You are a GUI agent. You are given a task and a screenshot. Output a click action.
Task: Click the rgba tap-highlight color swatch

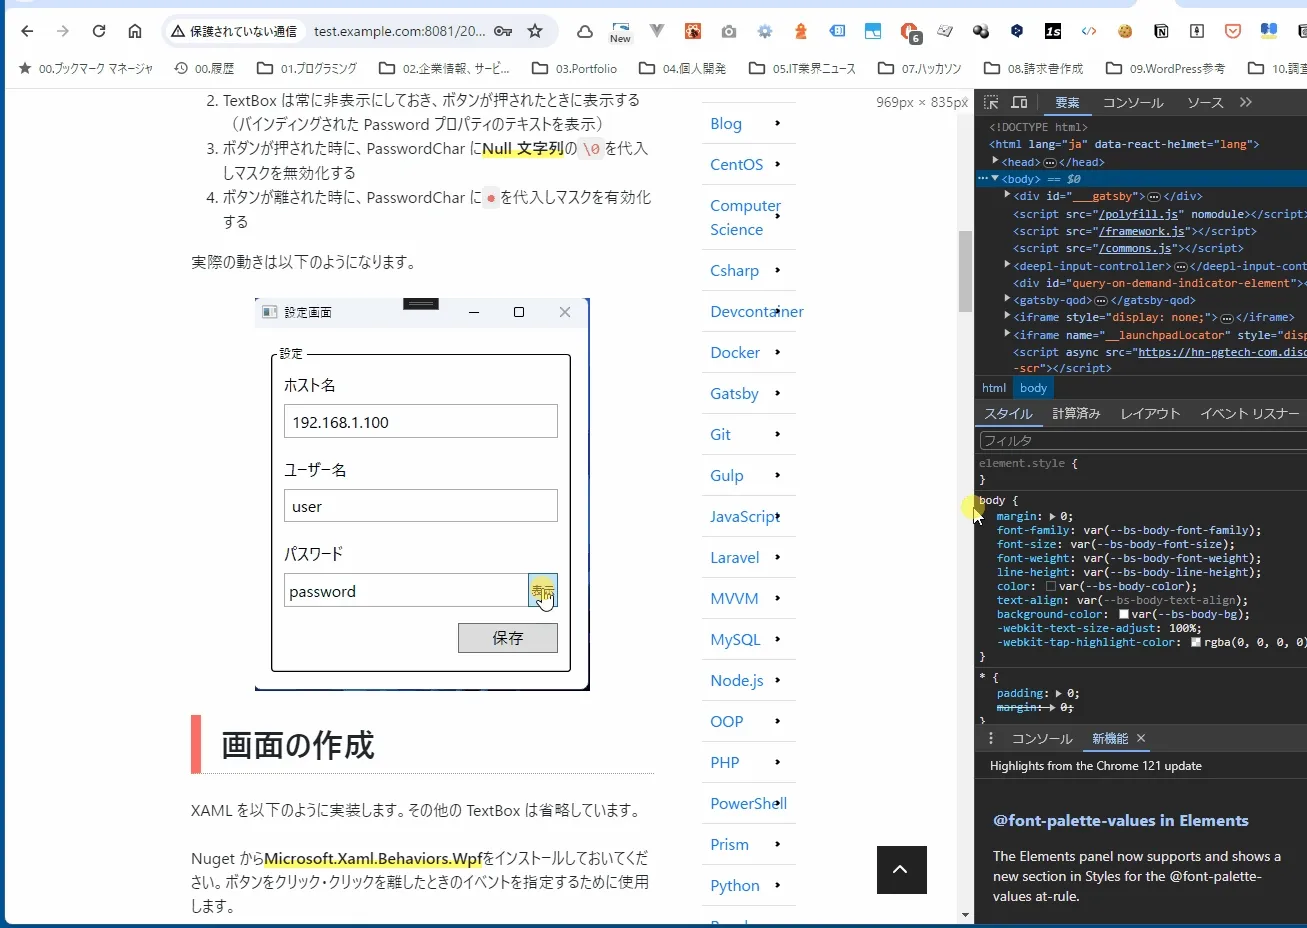[1196, 642]
